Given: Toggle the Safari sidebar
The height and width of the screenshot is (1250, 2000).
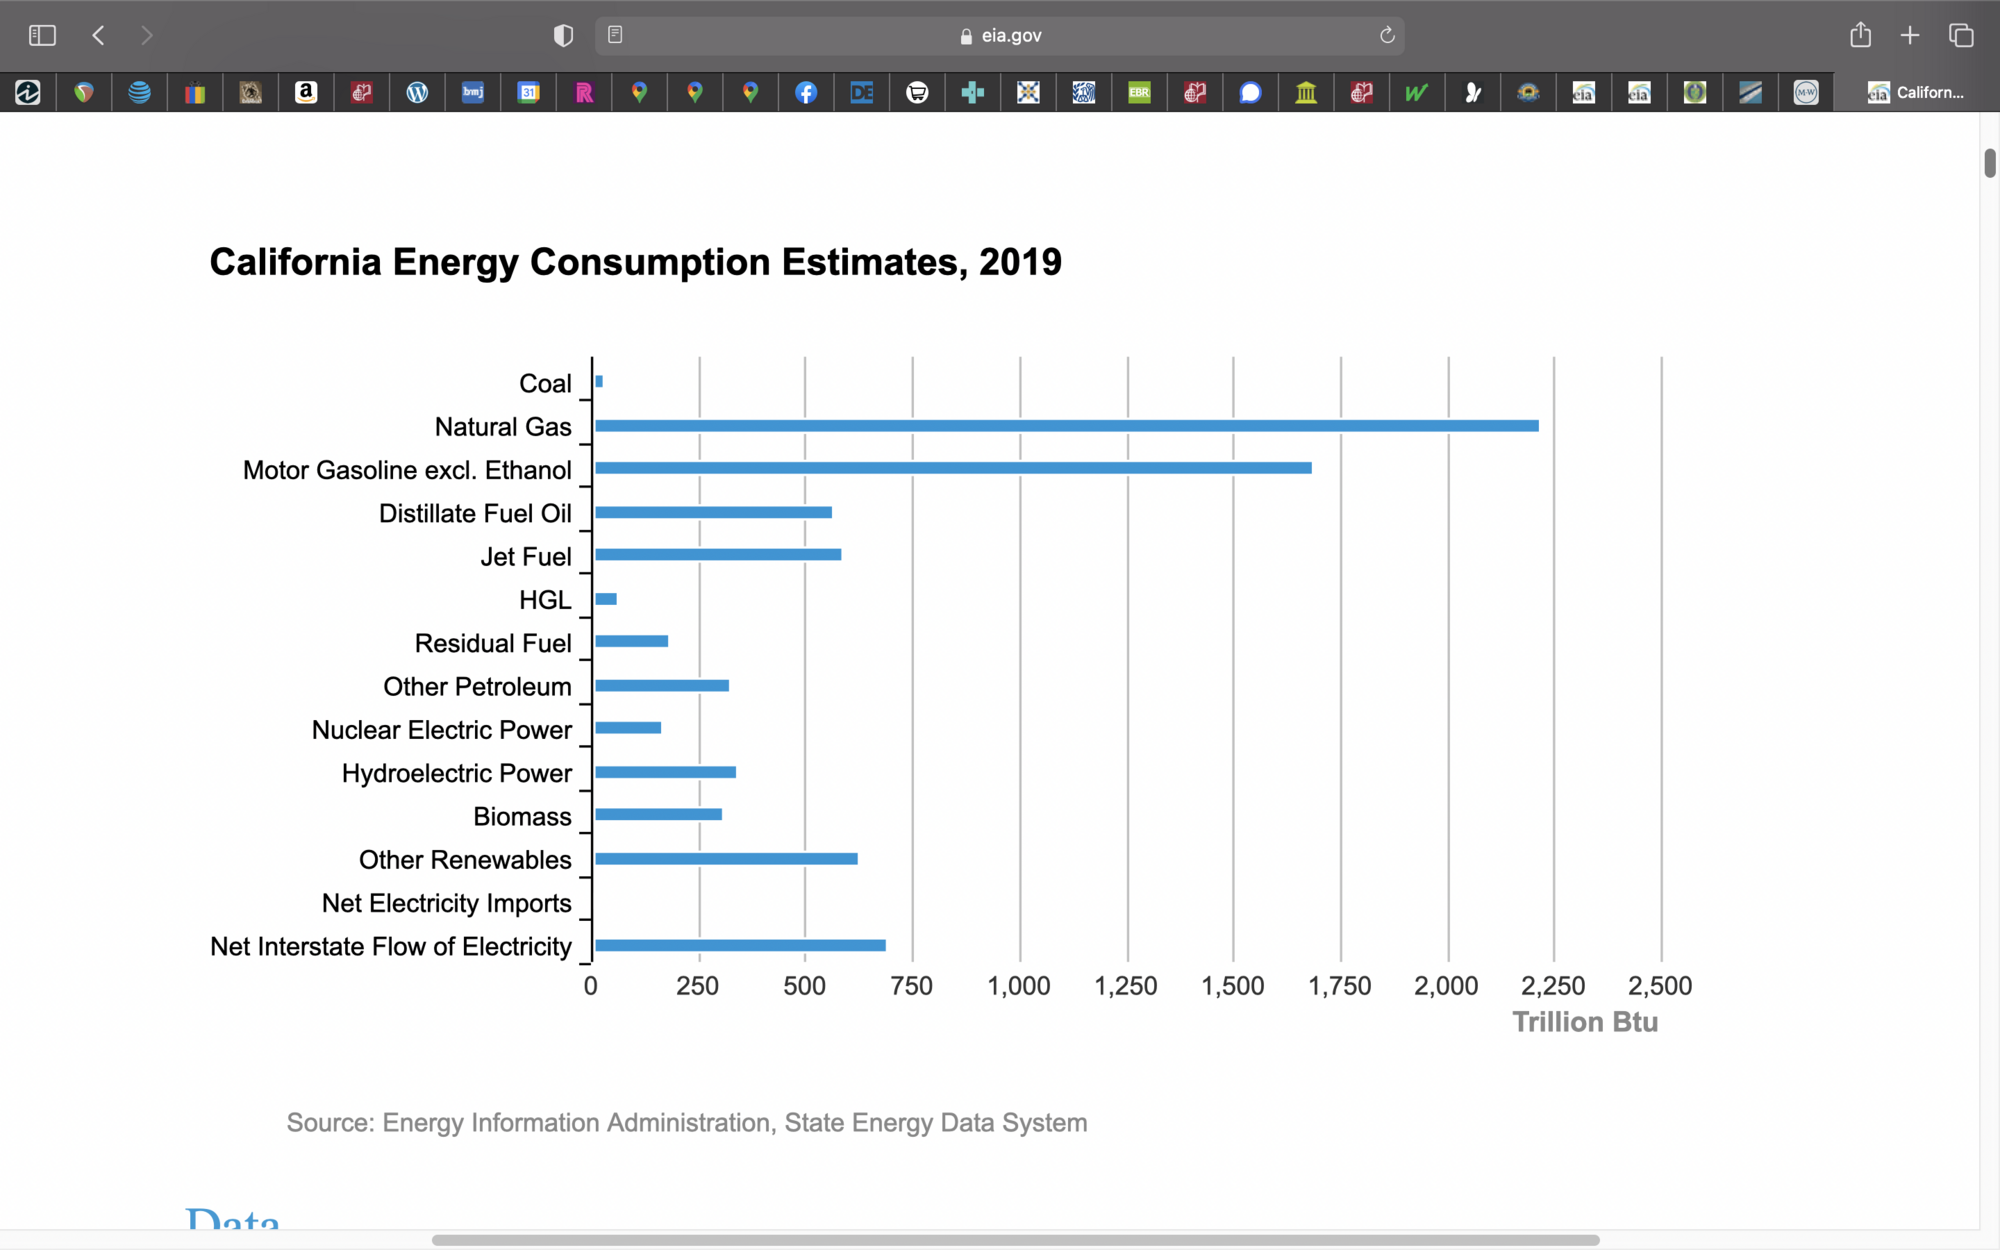Looking at the screenshot, I should pyautogui.click(x=42, y=36).
